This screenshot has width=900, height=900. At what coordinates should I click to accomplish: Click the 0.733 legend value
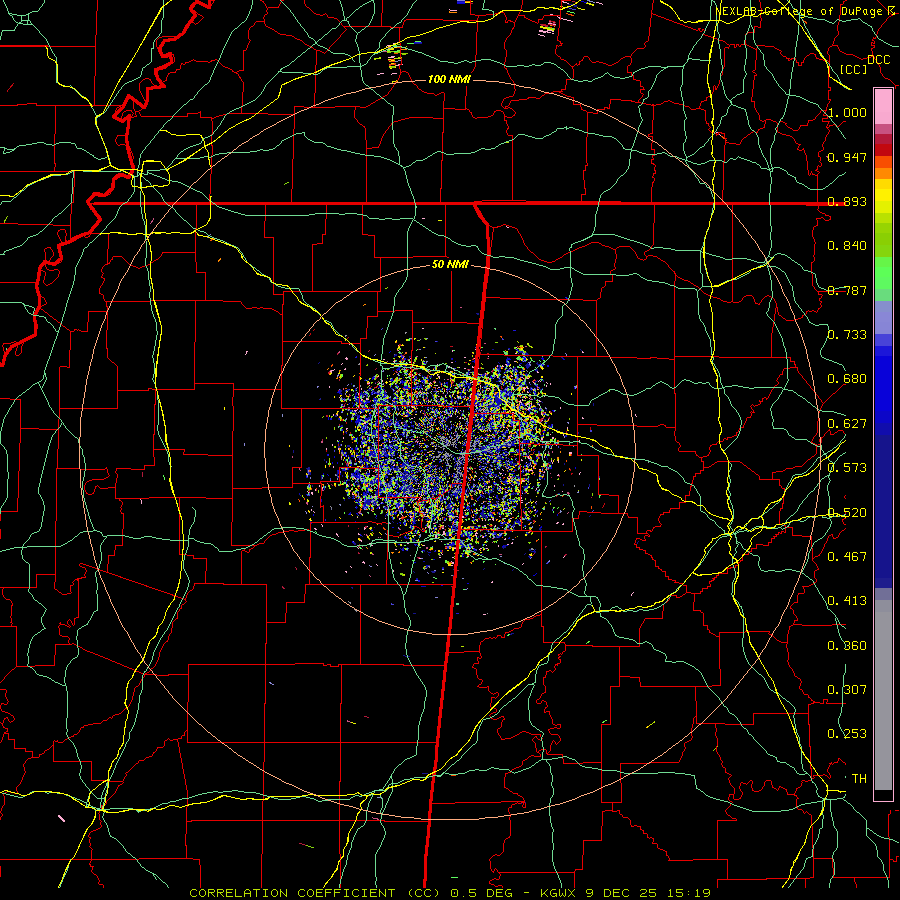847,335
